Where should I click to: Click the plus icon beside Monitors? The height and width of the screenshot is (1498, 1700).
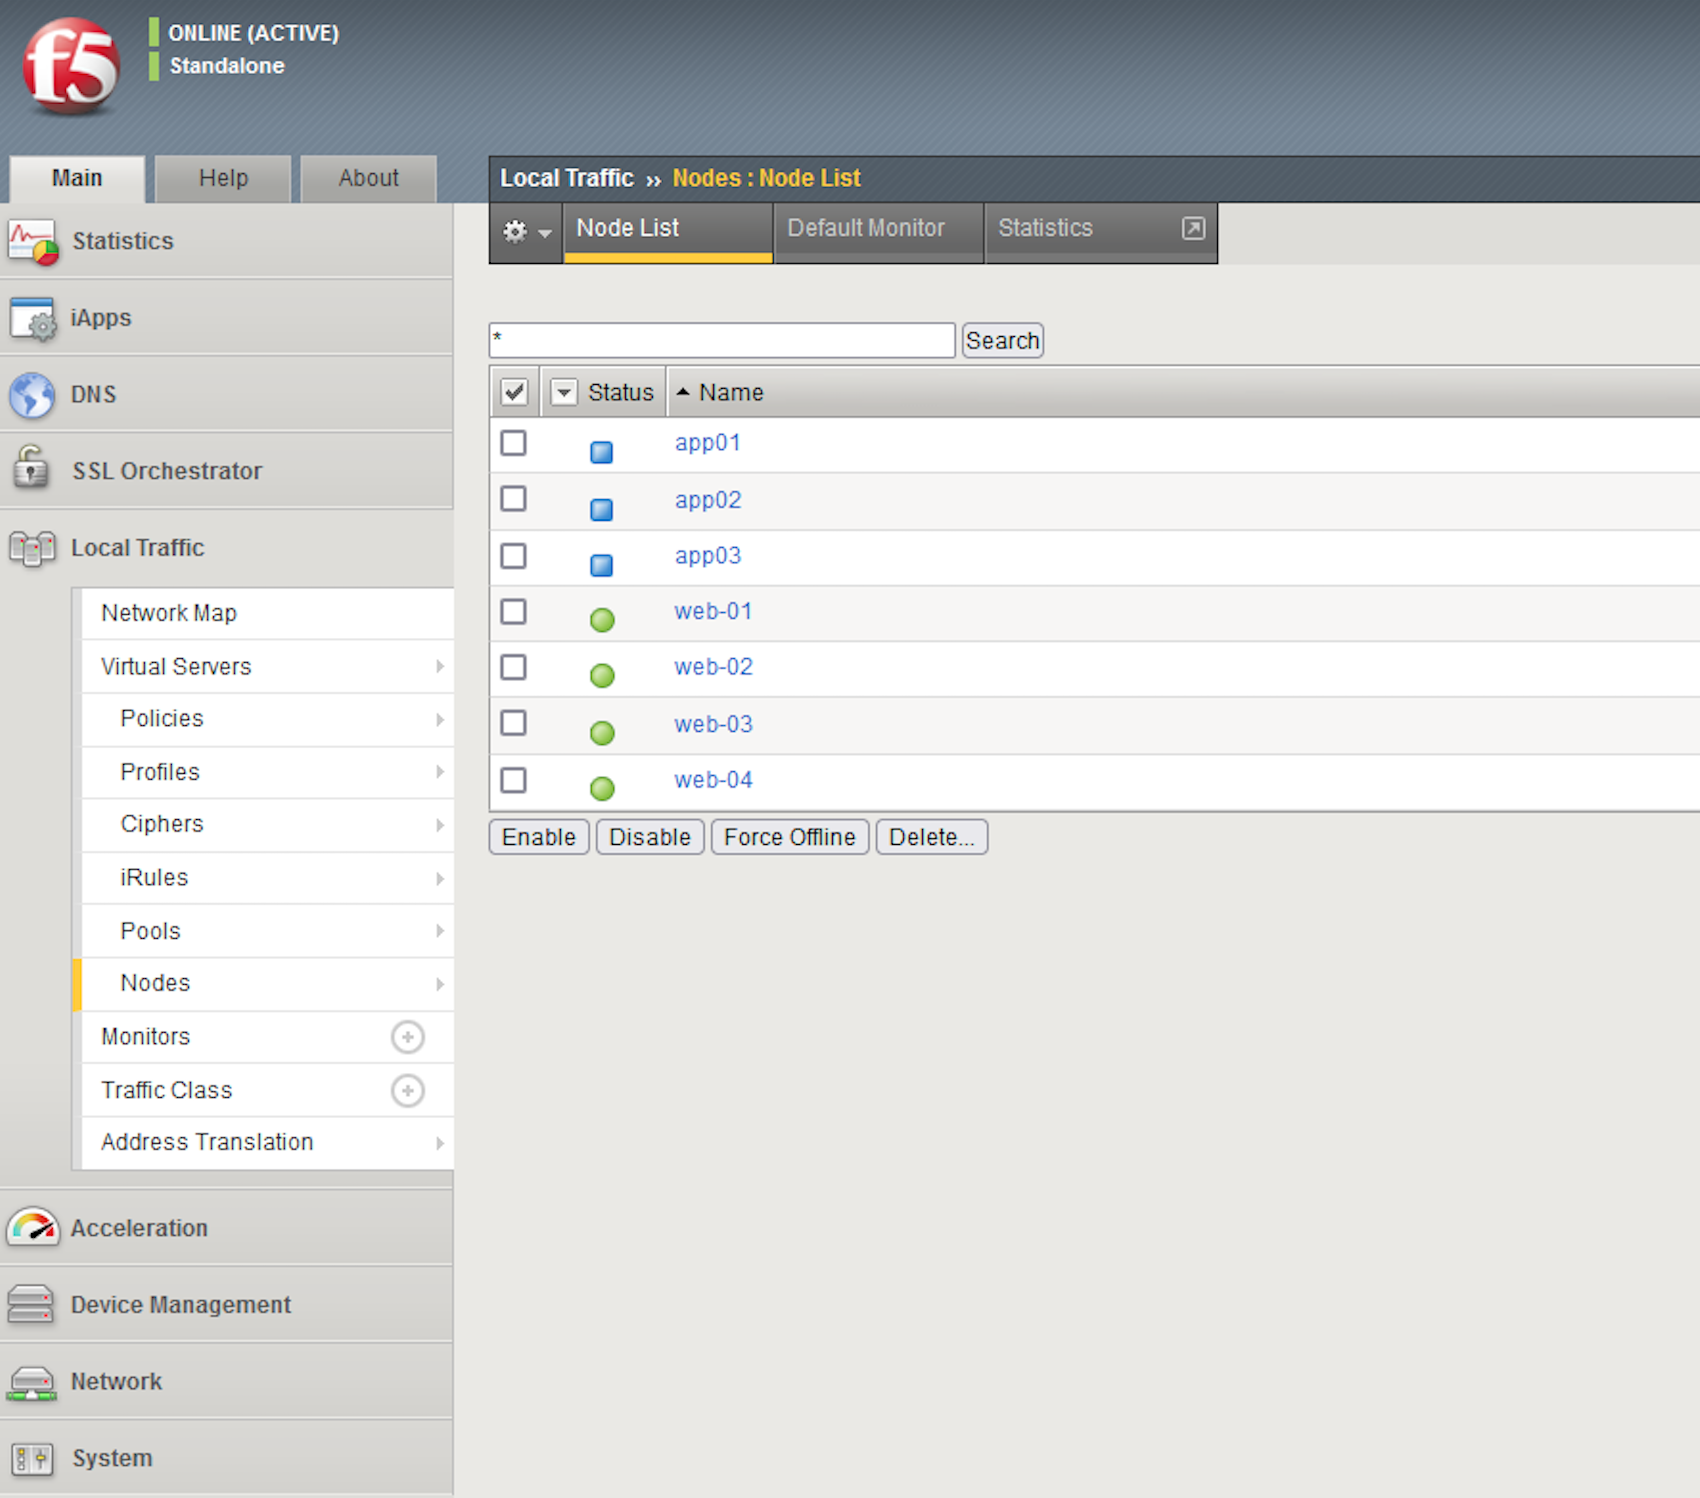pos(407,1037)
